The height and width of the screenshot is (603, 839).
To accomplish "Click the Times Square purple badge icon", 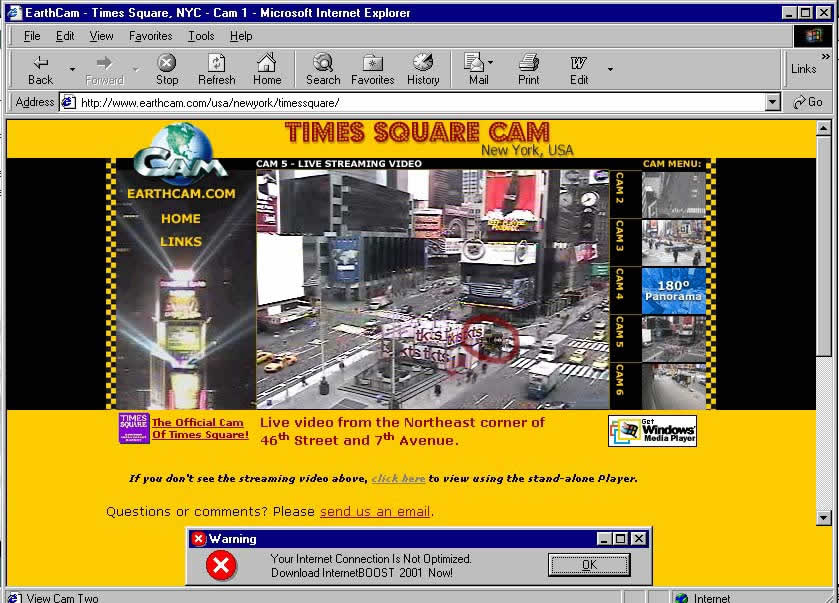I will click(x=134, y=428).
